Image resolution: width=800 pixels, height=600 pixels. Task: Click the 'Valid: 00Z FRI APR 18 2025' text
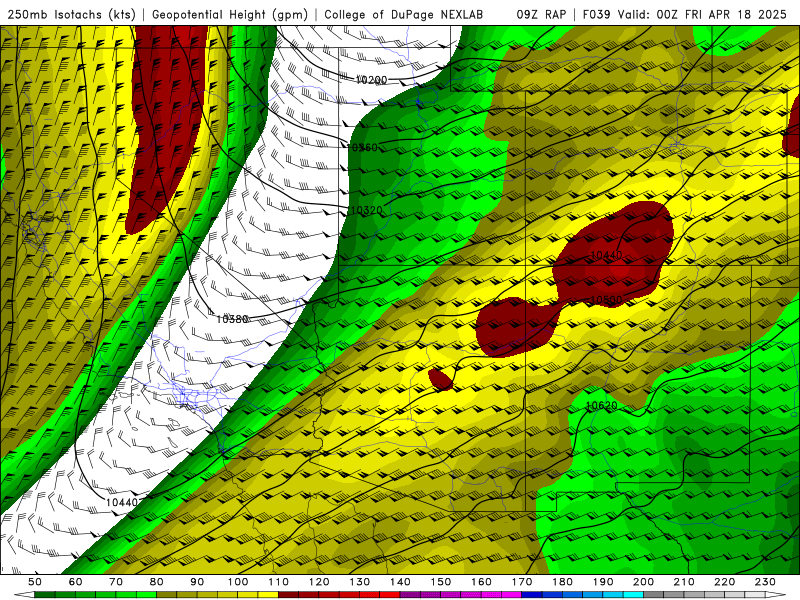[x=702, y=15]
